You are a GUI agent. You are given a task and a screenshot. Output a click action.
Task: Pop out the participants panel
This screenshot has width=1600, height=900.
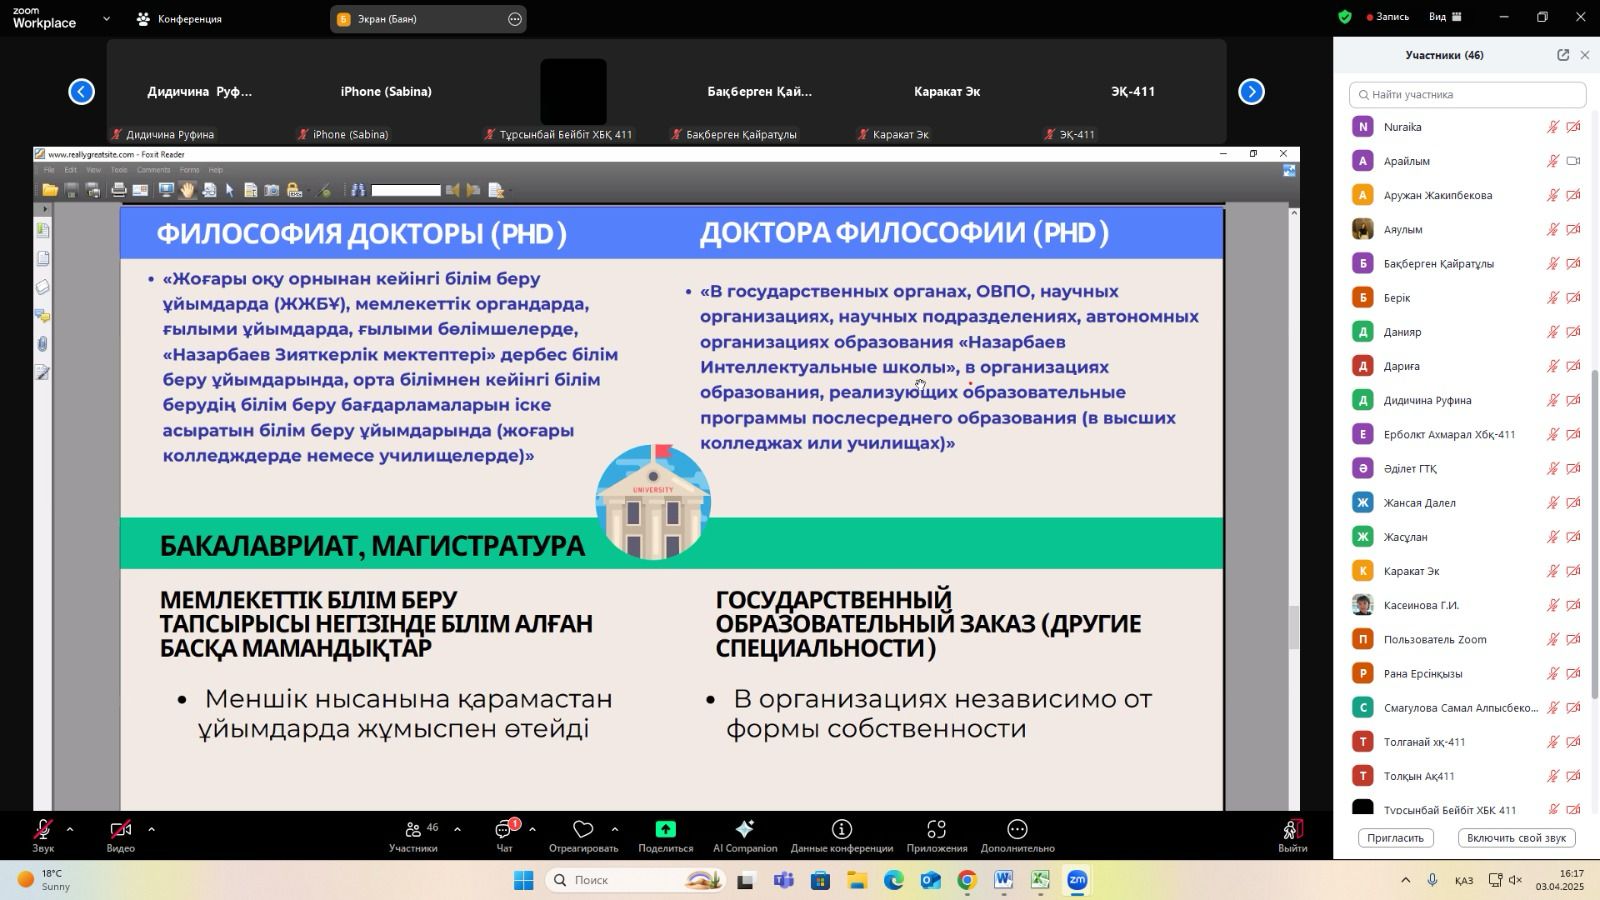click(x=1563, y=55)
